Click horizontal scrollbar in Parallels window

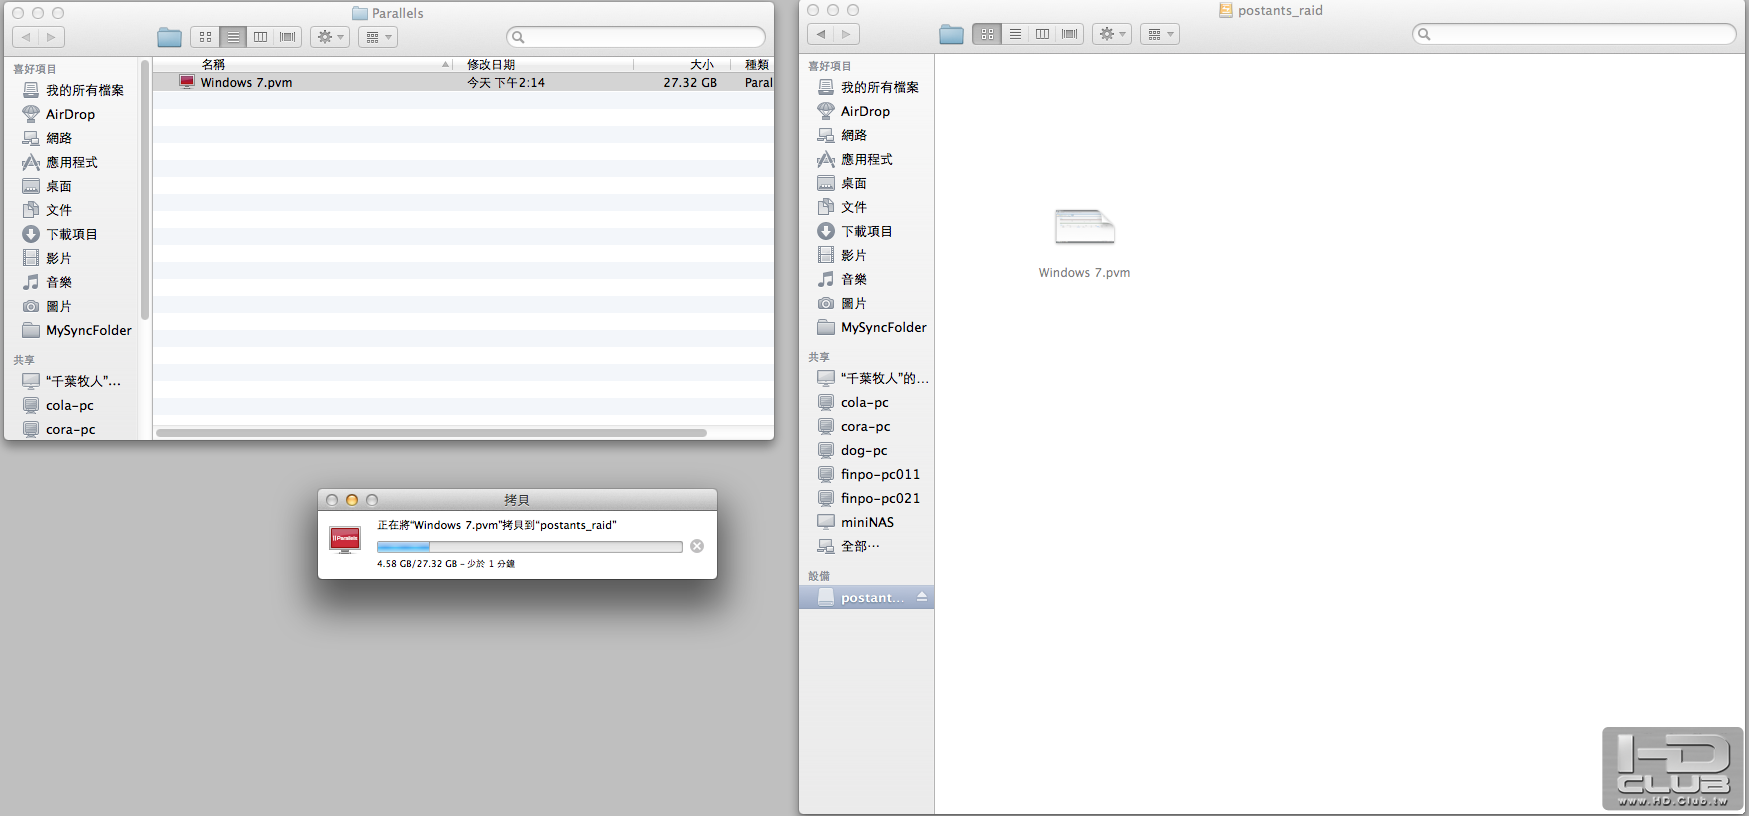click(431, 433)
